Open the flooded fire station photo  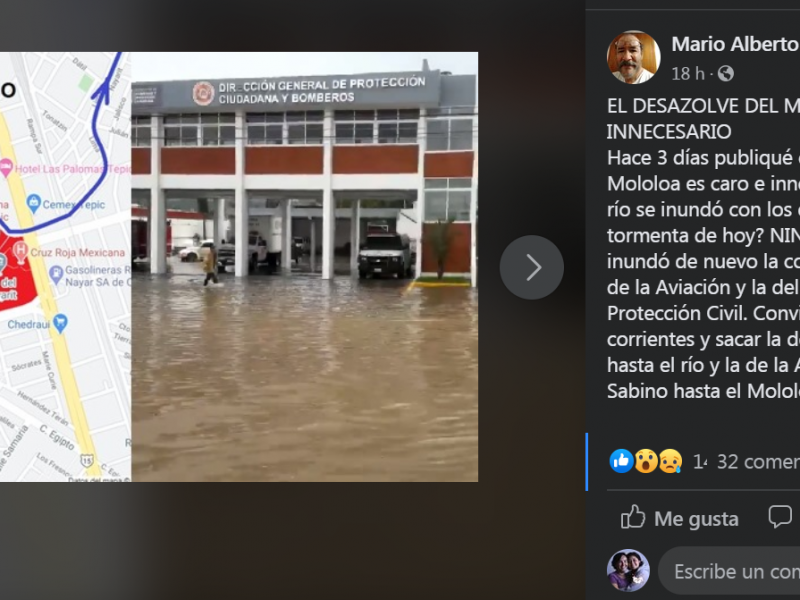(x=305, y=267)
